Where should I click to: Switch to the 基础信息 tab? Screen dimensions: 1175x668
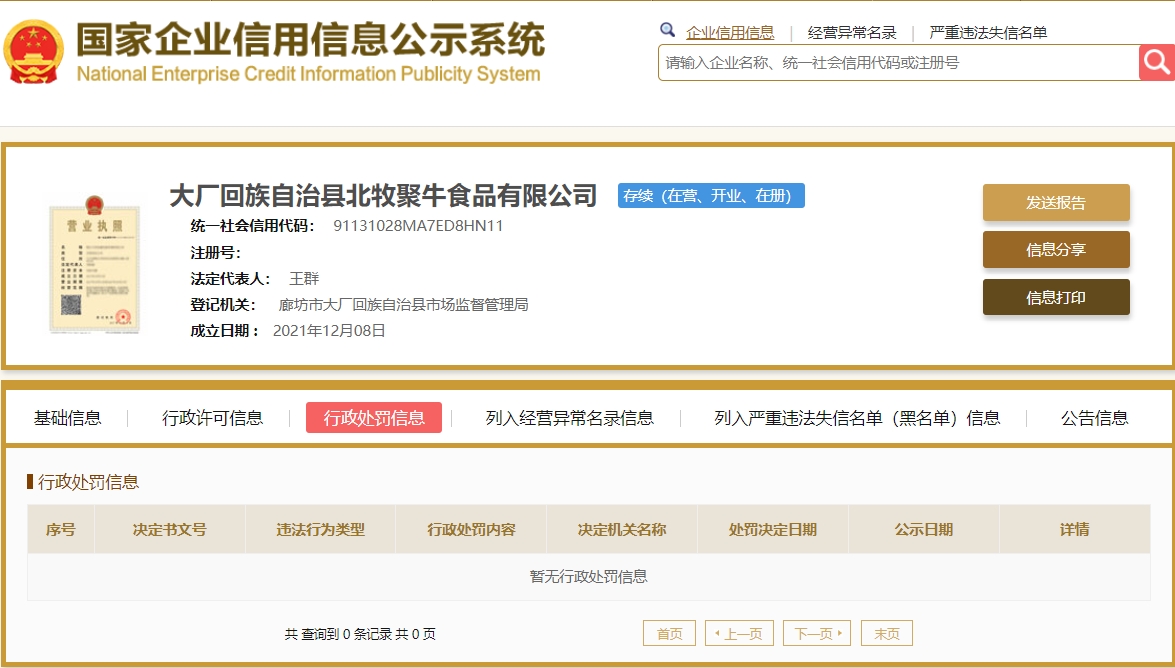67,418
